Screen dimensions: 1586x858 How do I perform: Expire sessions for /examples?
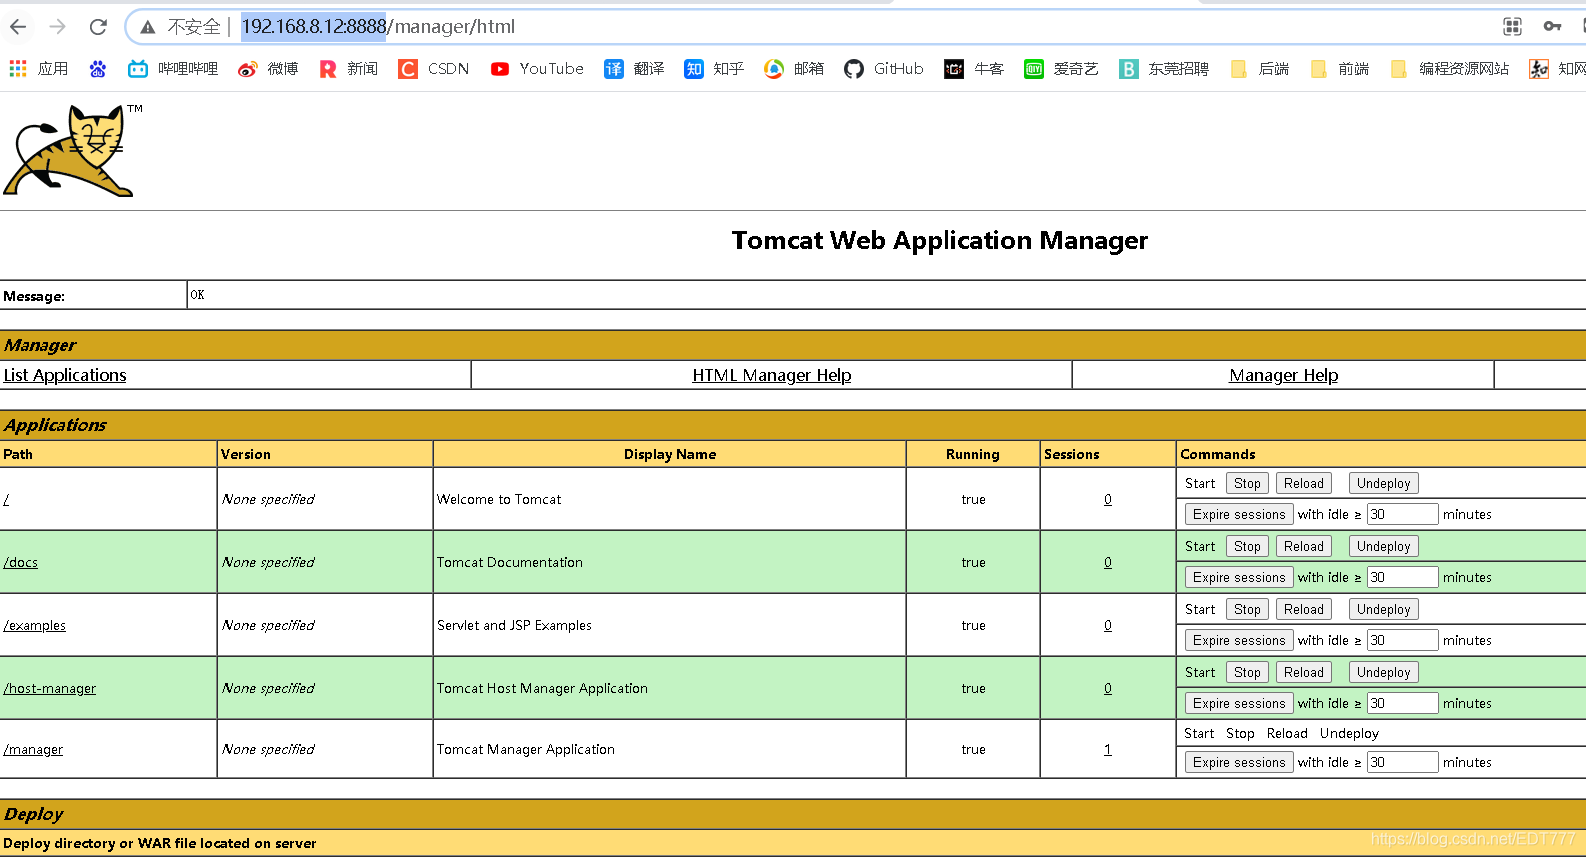[x=1239, y=640]
